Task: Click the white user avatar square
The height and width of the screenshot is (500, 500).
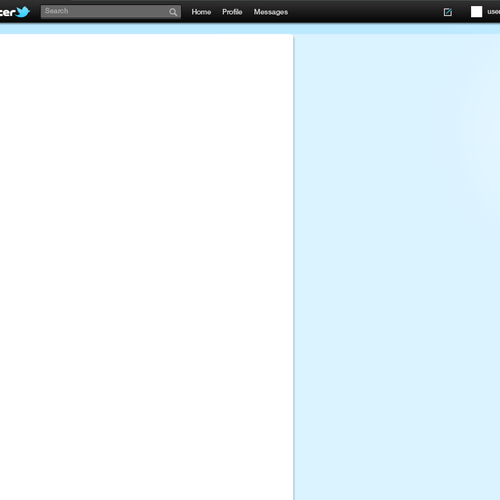Action: click(476, 12)
